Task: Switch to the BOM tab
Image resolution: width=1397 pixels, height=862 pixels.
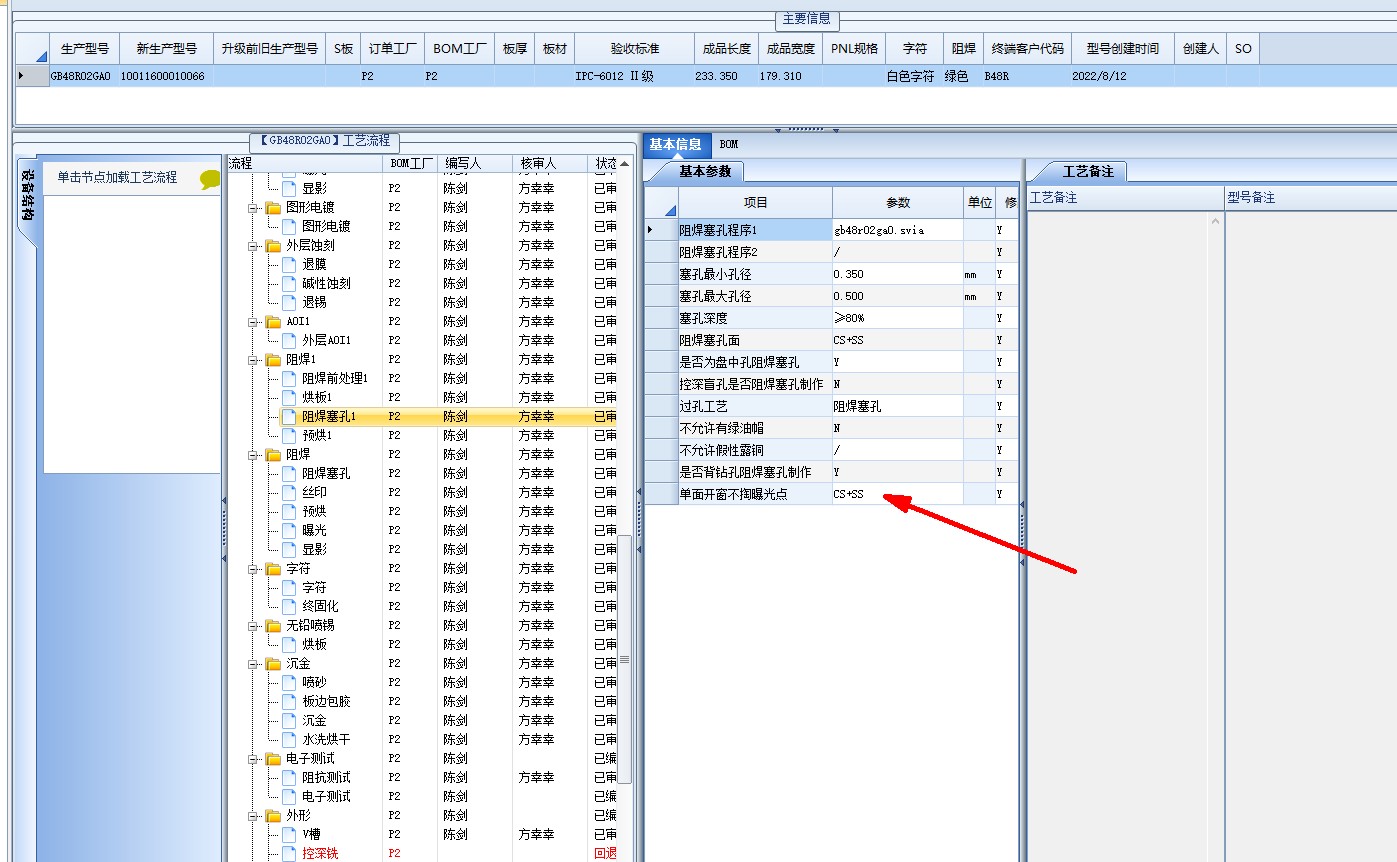Action: (x=729, y=144)
